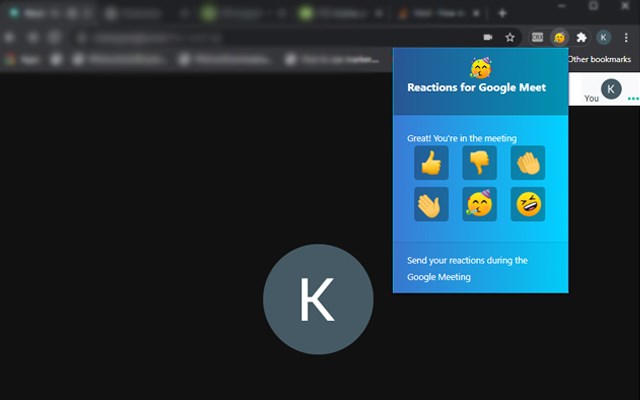Click Send your reactions during the Google Meeting

pyautogui.click(x=467, y=269)
